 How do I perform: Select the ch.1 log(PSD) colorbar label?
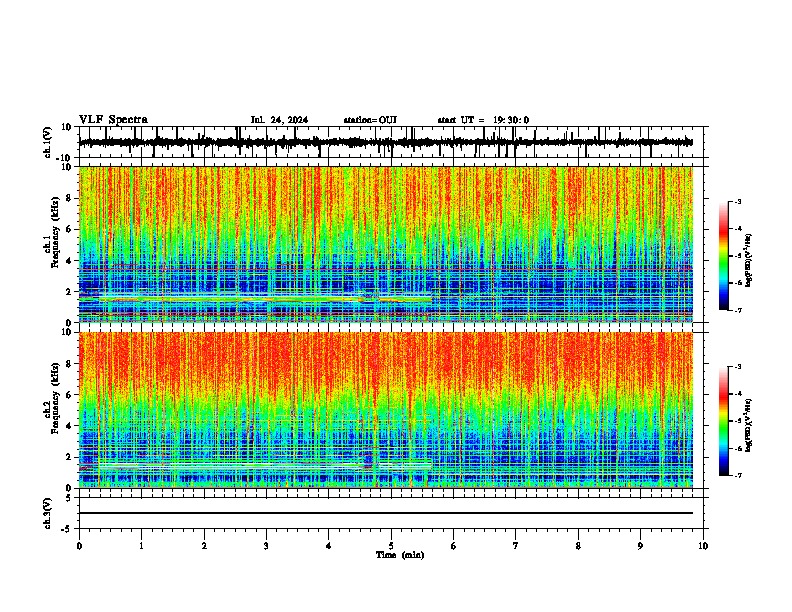click(749, 261)
